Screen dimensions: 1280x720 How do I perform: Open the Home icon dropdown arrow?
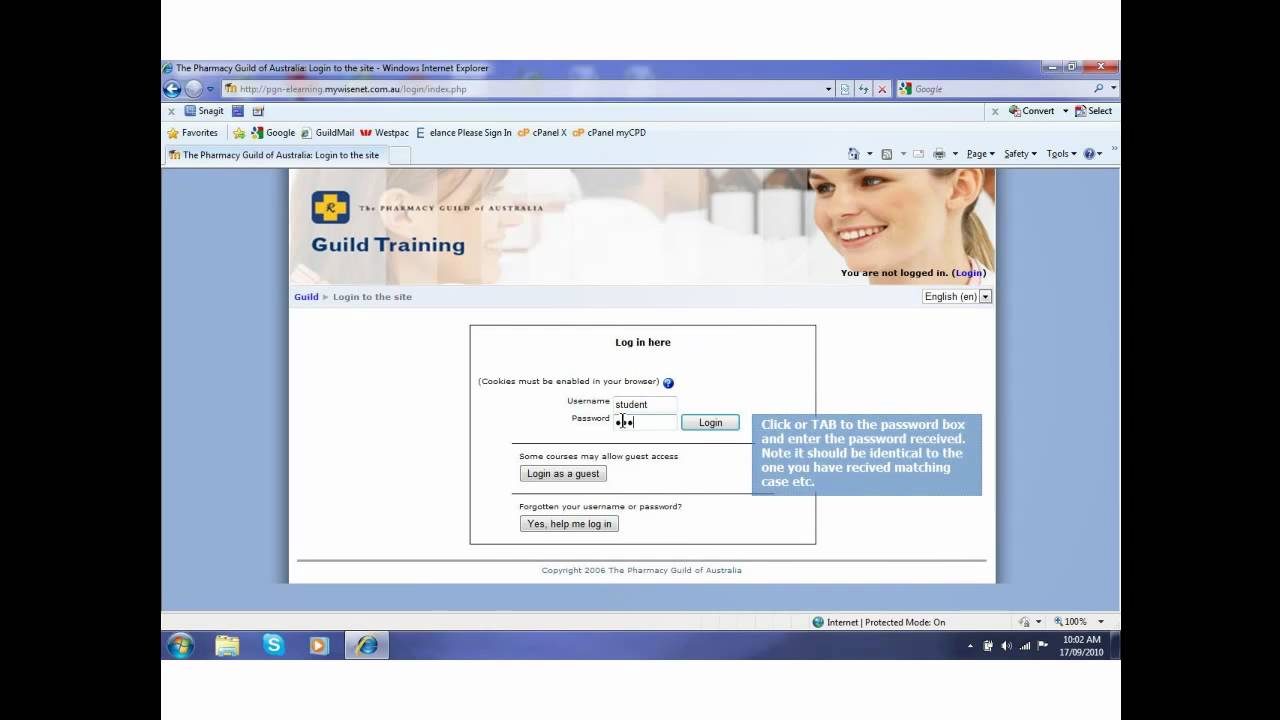pyautogui.click(x=869, y=154)
